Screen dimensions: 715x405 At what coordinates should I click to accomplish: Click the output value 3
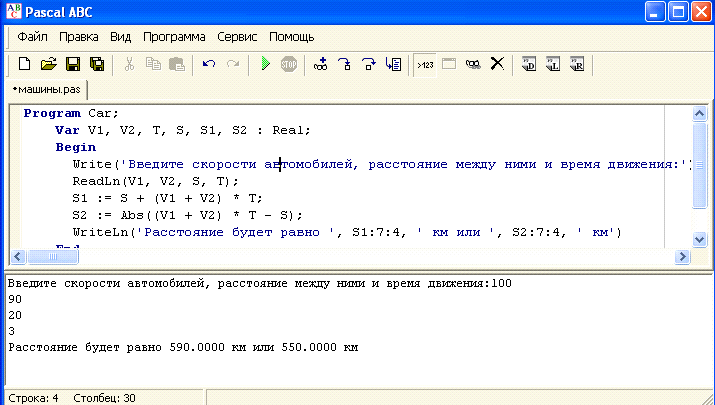pos(11,331)
